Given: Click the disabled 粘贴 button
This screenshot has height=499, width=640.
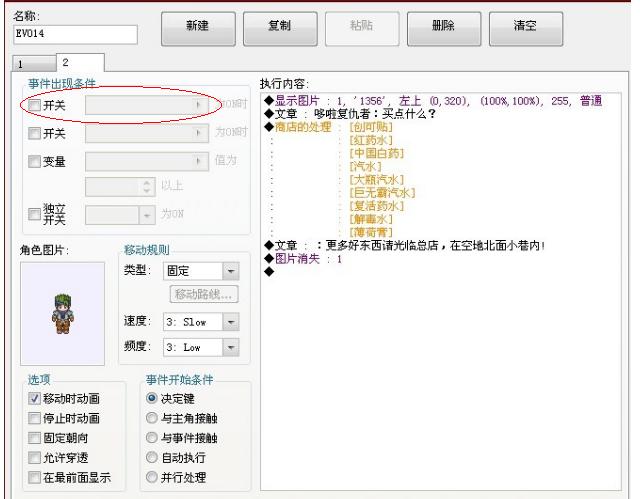Looking at the screenshot, I should [x=362, y=28].
